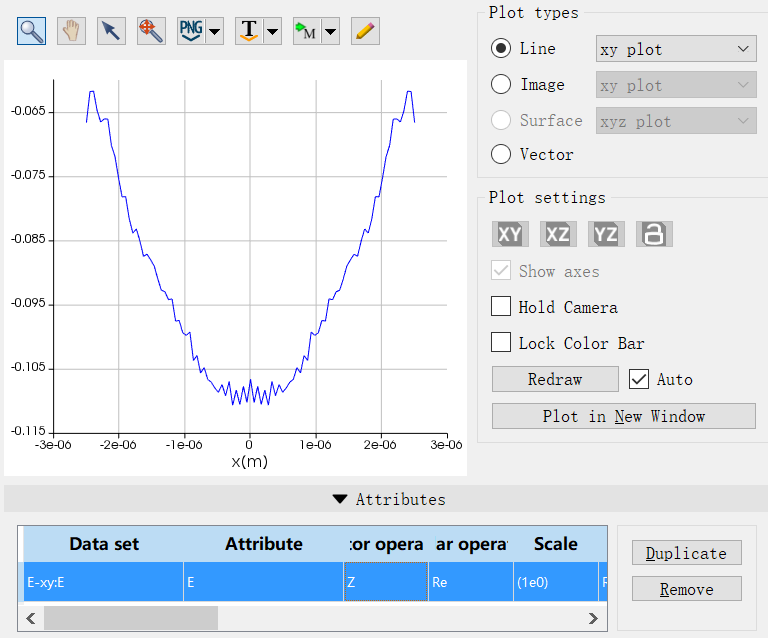Click the Scale column header
This screenshot has width=768, height=638.
pyautogui.click(x=555, y=544)
